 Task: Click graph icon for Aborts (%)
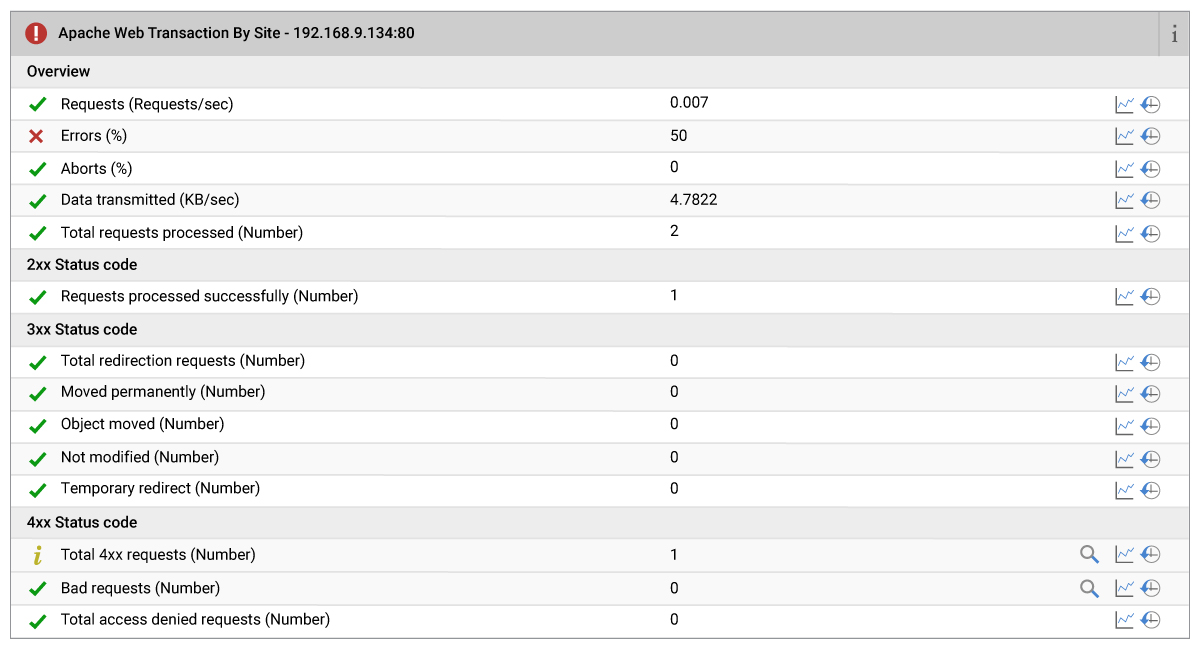point(1124,169)
